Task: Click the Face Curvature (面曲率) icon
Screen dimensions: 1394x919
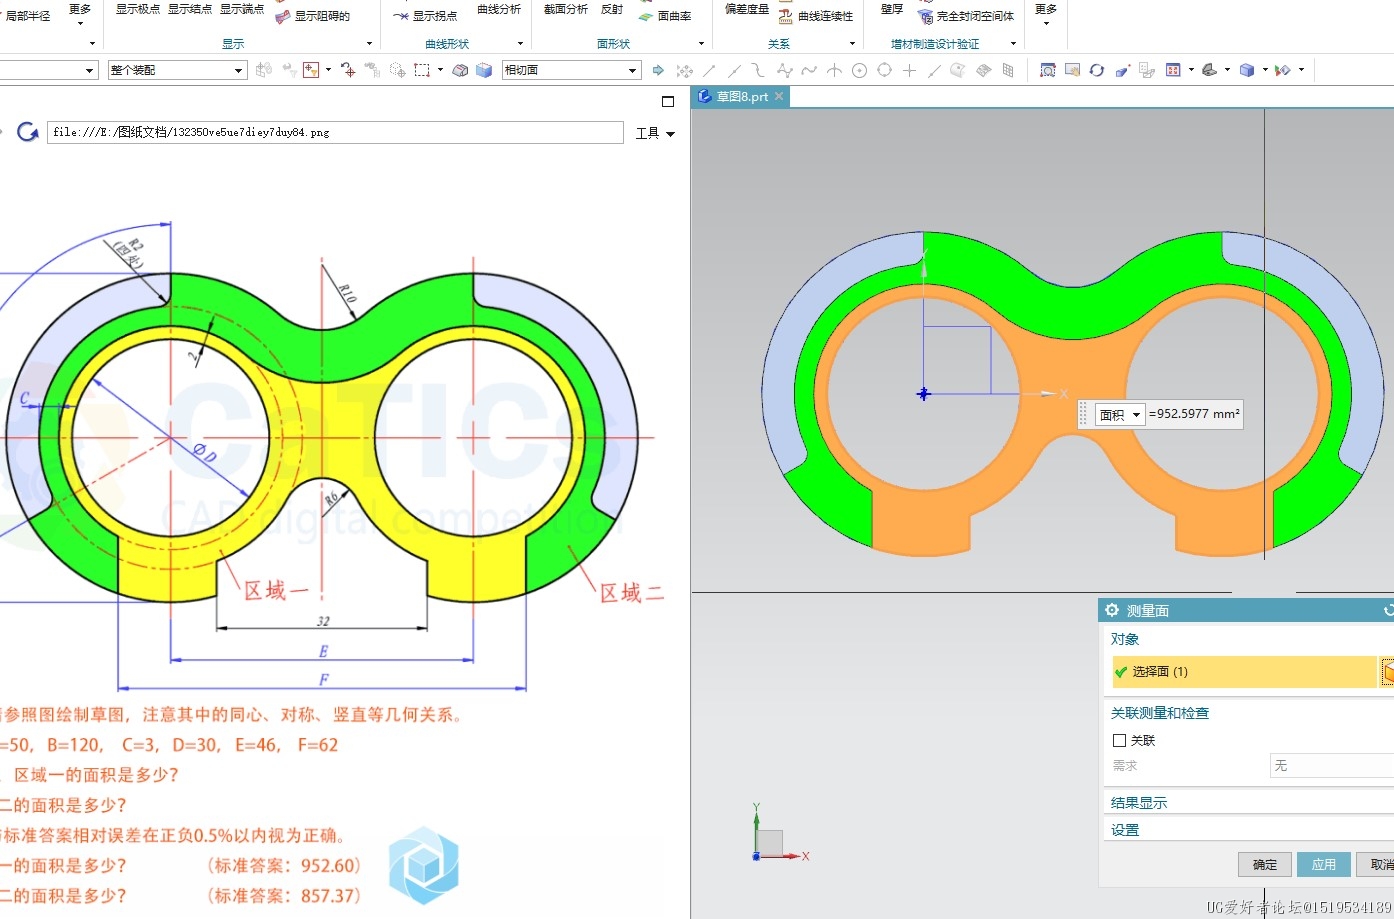Action: [646, 16]
